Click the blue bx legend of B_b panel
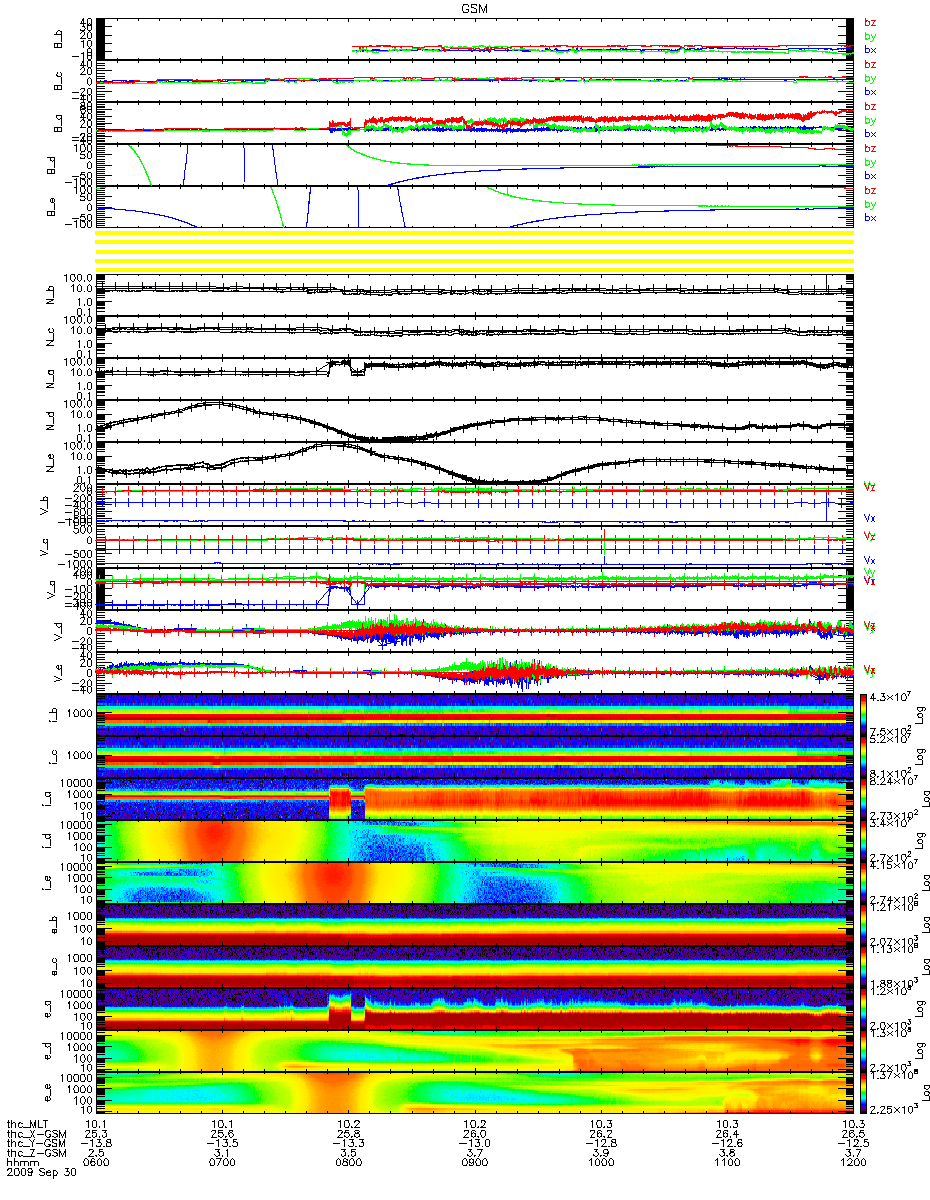Viewport: 930px width, 1200px height. click(x=870, y=49)
